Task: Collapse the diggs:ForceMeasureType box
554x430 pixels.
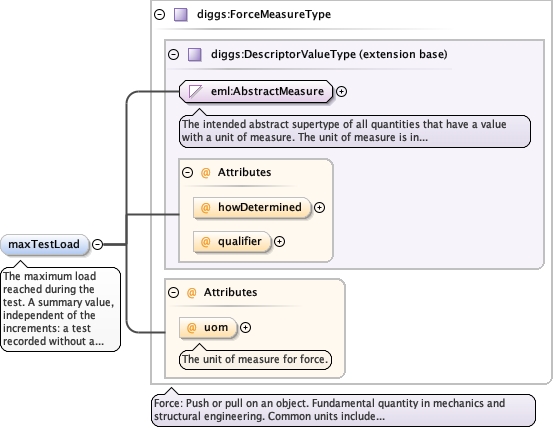Action: click(160, 14)
